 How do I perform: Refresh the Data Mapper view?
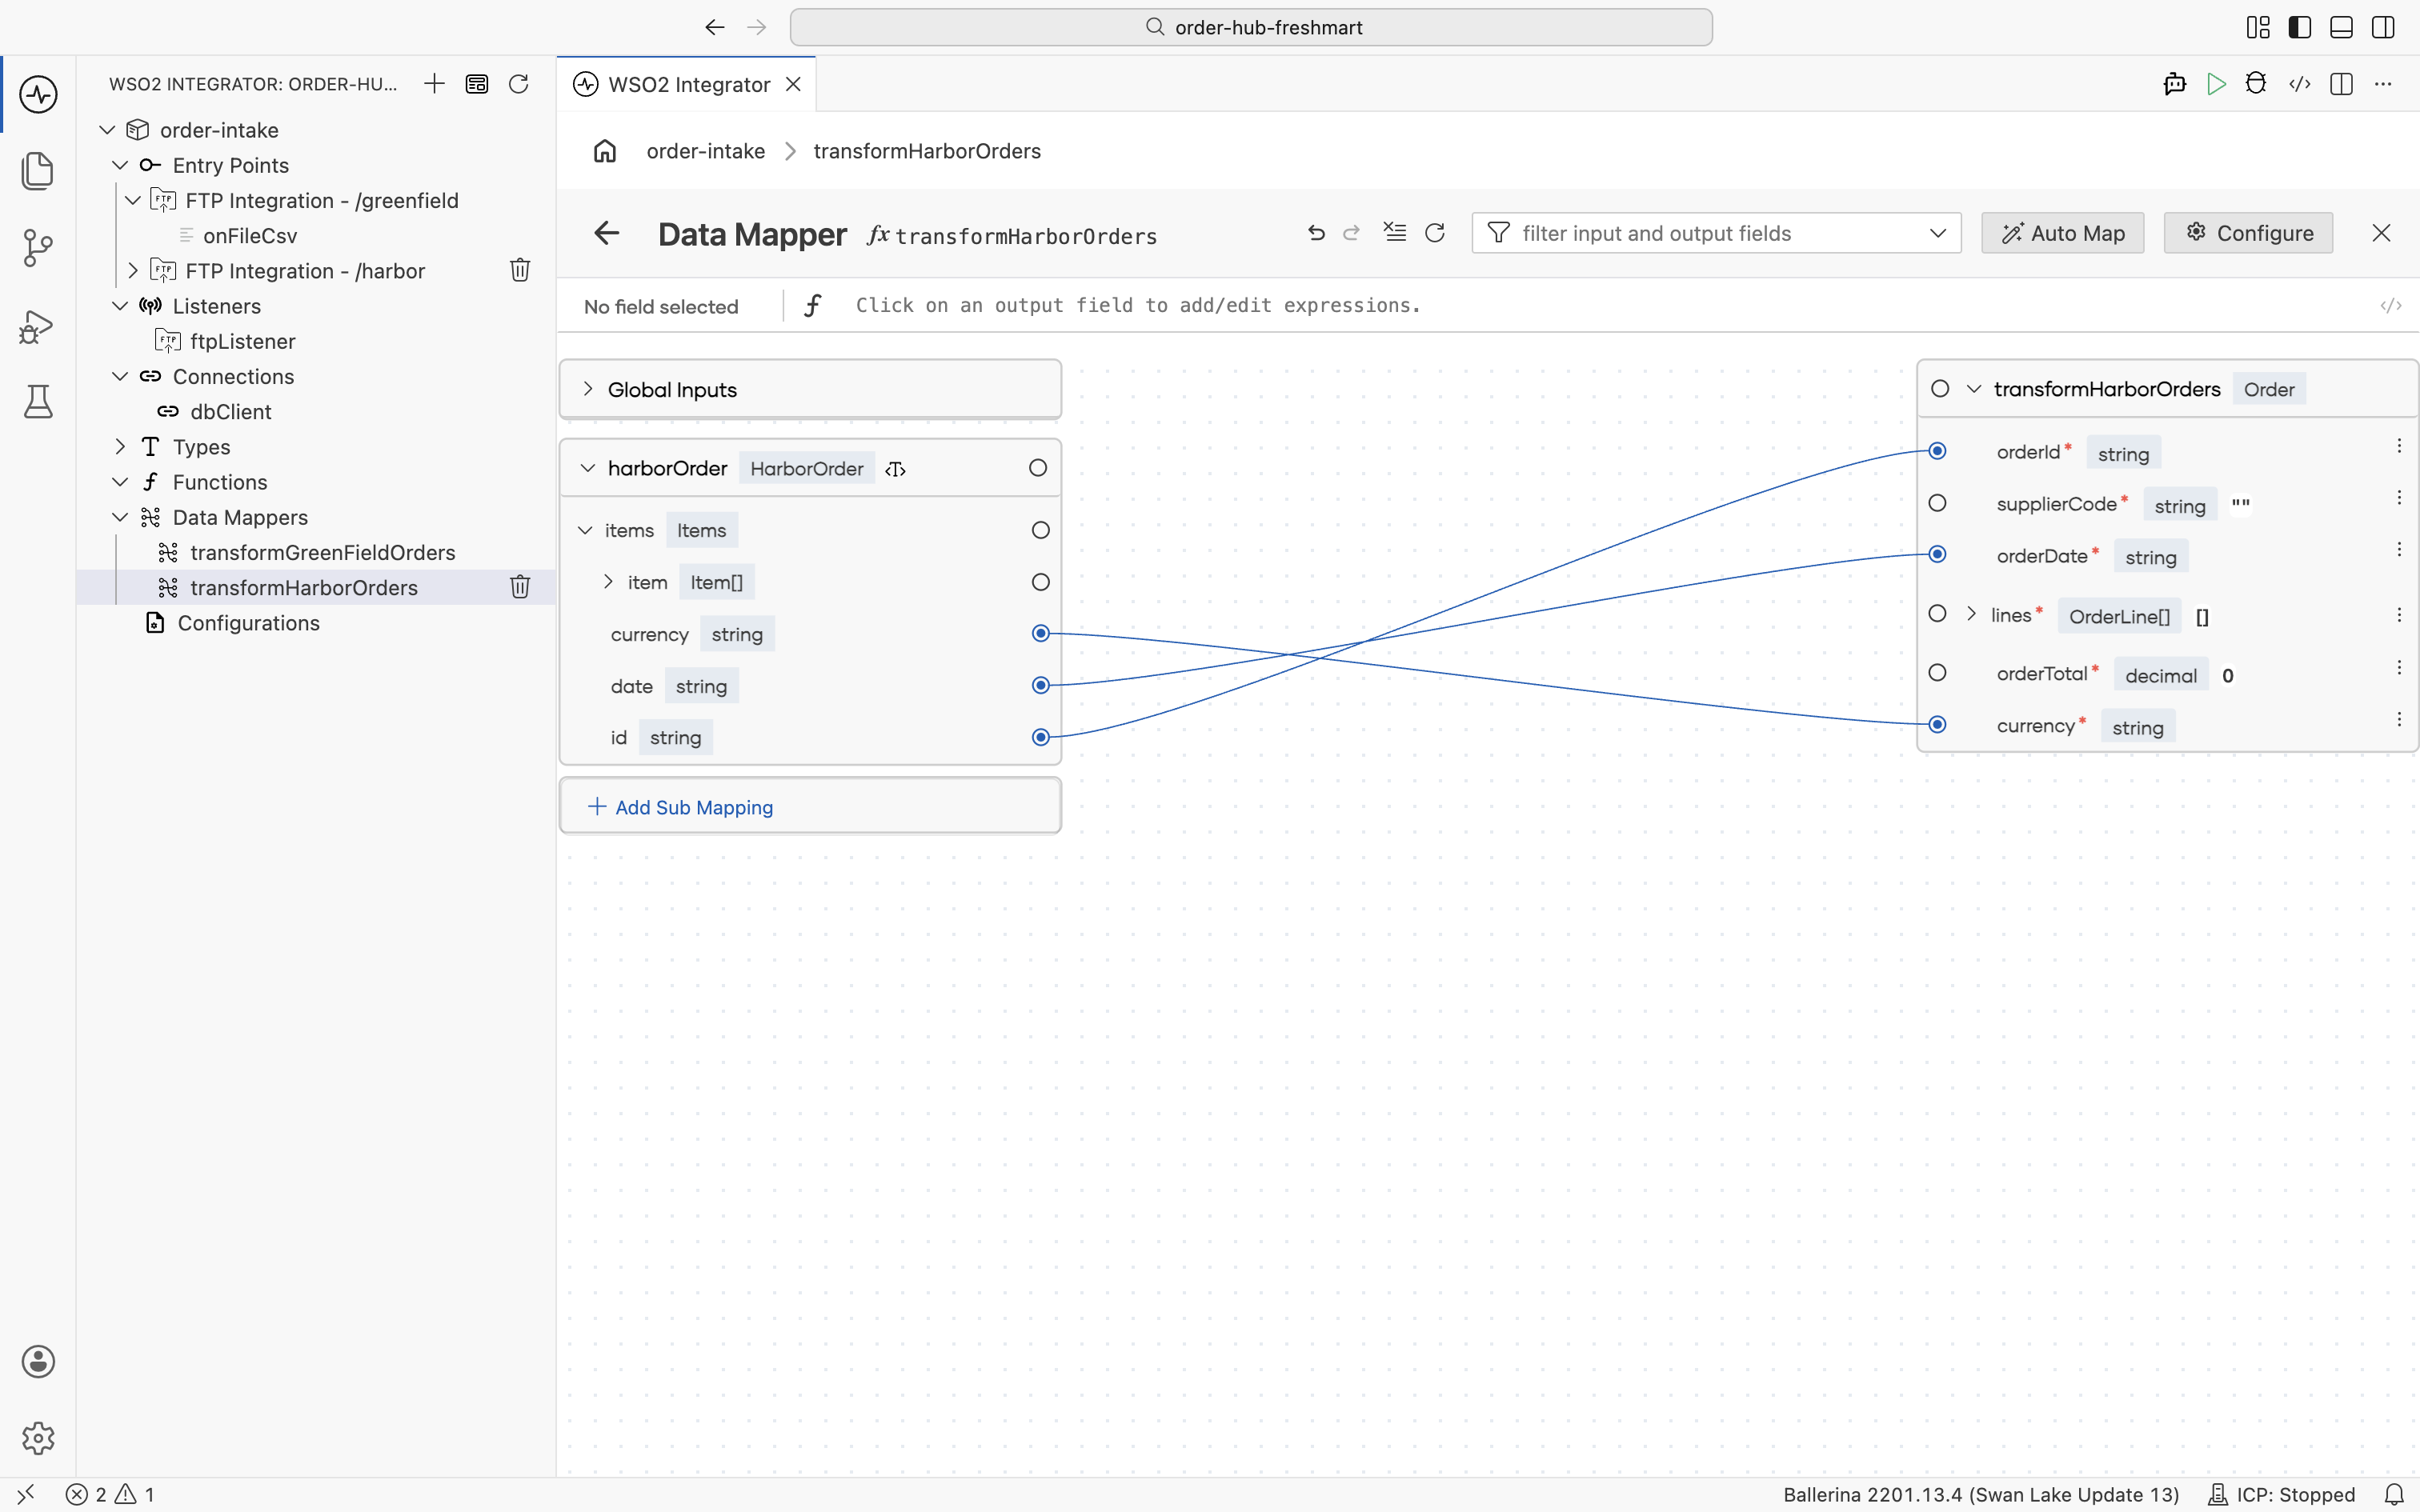click(1435, 233)
